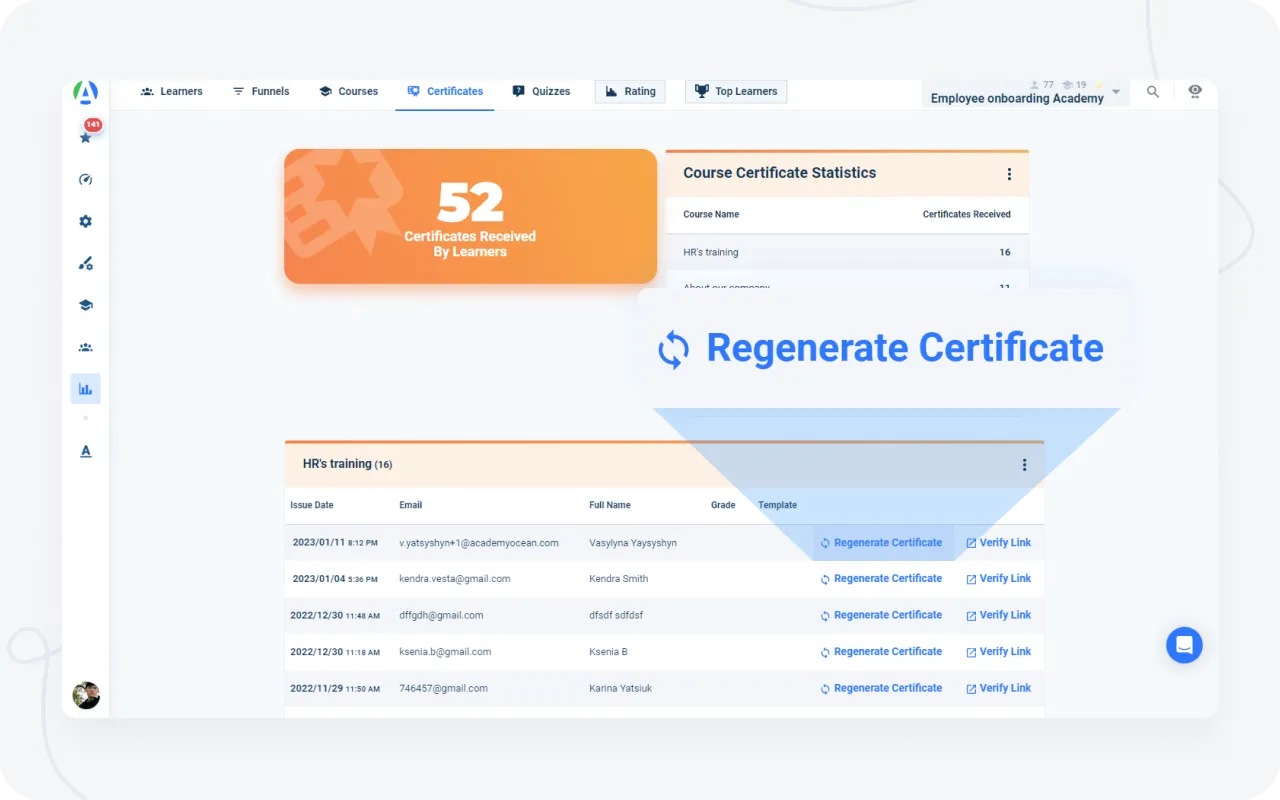Open the settings gear in sidebar
Image resolution: width=1280 pixels, height=800 pixels.
(86, 222)
